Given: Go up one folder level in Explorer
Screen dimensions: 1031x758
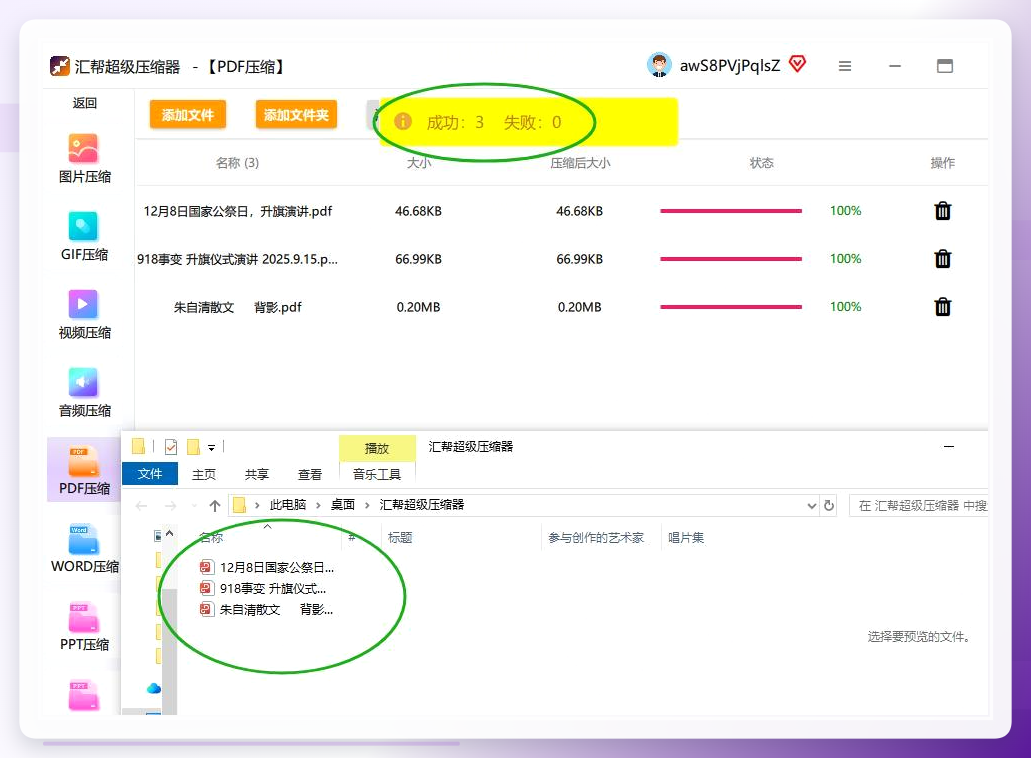Looking at the screenshot, I should 214,506.
